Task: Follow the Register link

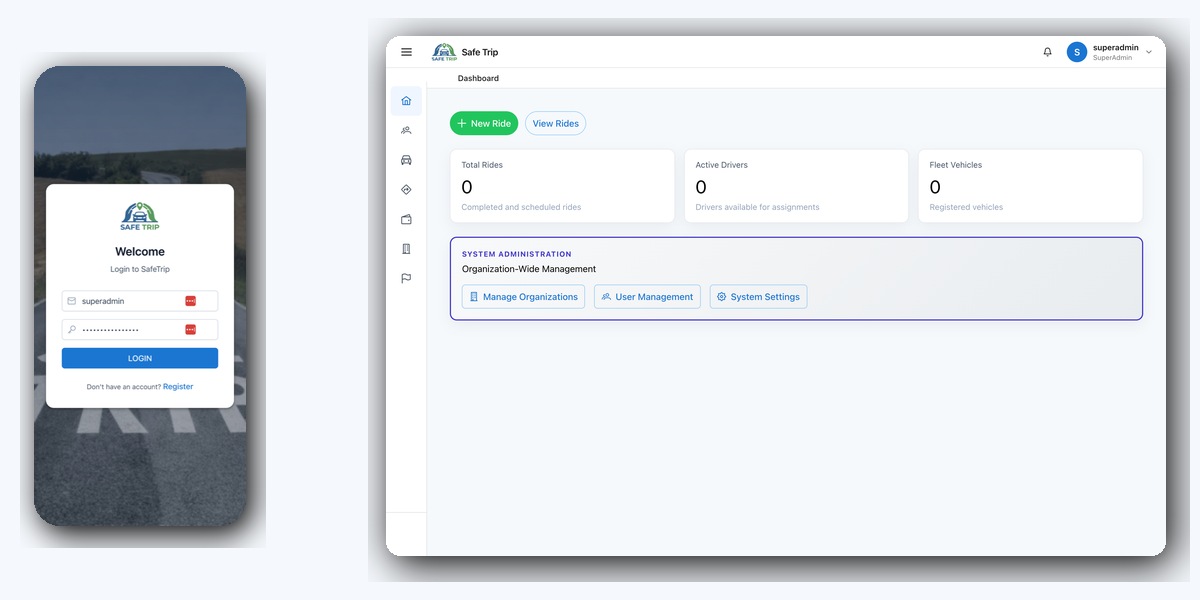Action: [x=178, y=386]
